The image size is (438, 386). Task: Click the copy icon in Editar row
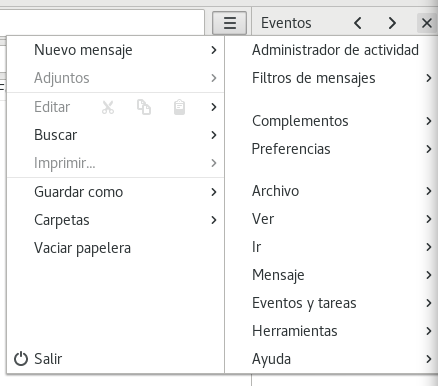point(144,107)
